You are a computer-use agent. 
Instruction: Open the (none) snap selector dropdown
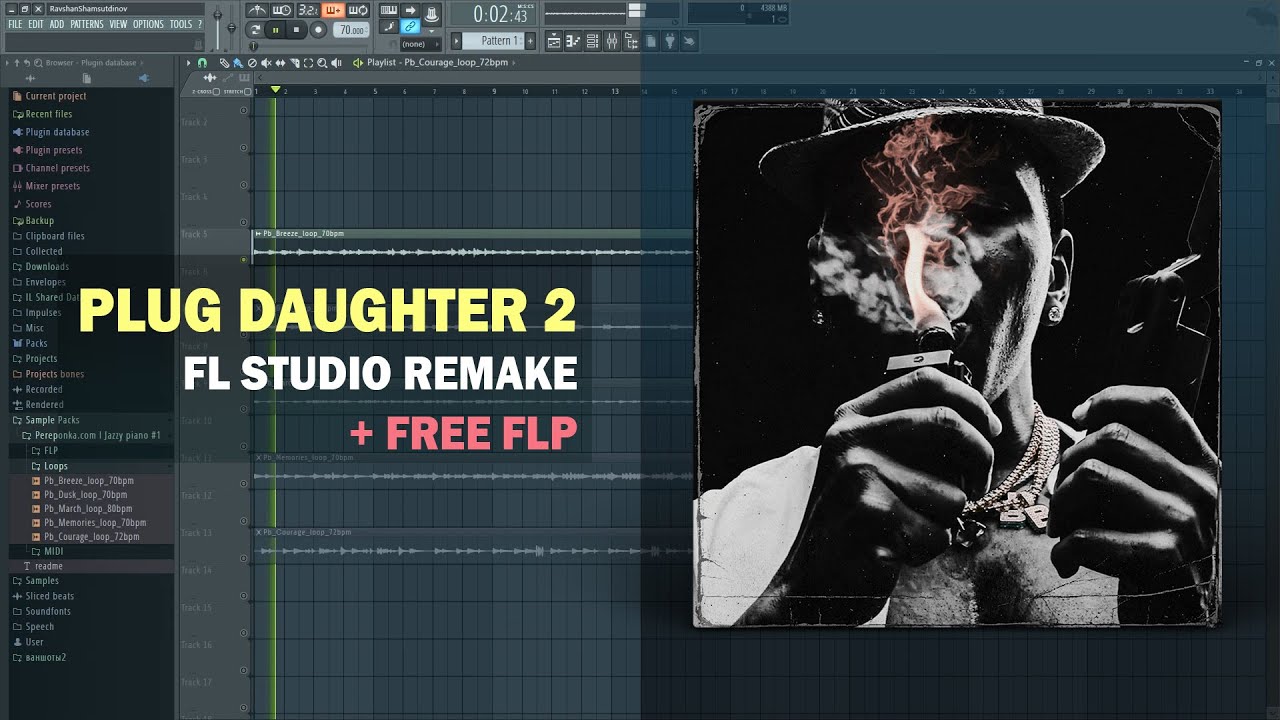[x=421, y=44]
